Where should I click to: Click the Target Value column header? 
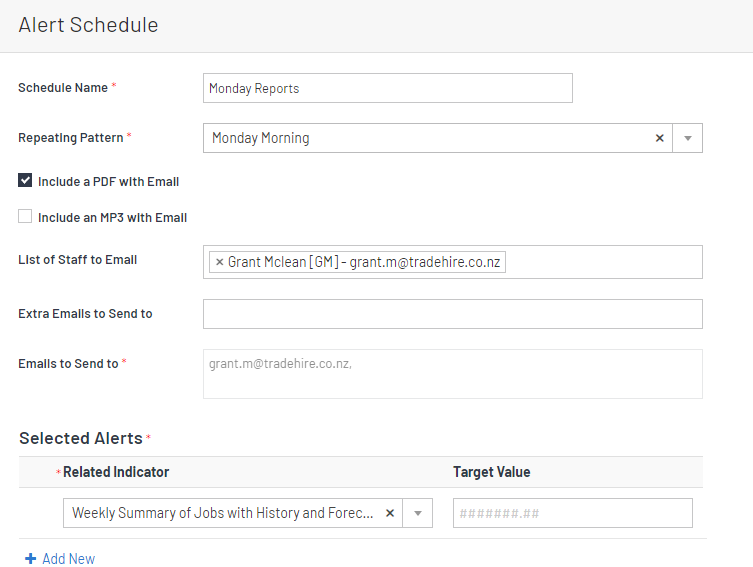pos(491,472)
